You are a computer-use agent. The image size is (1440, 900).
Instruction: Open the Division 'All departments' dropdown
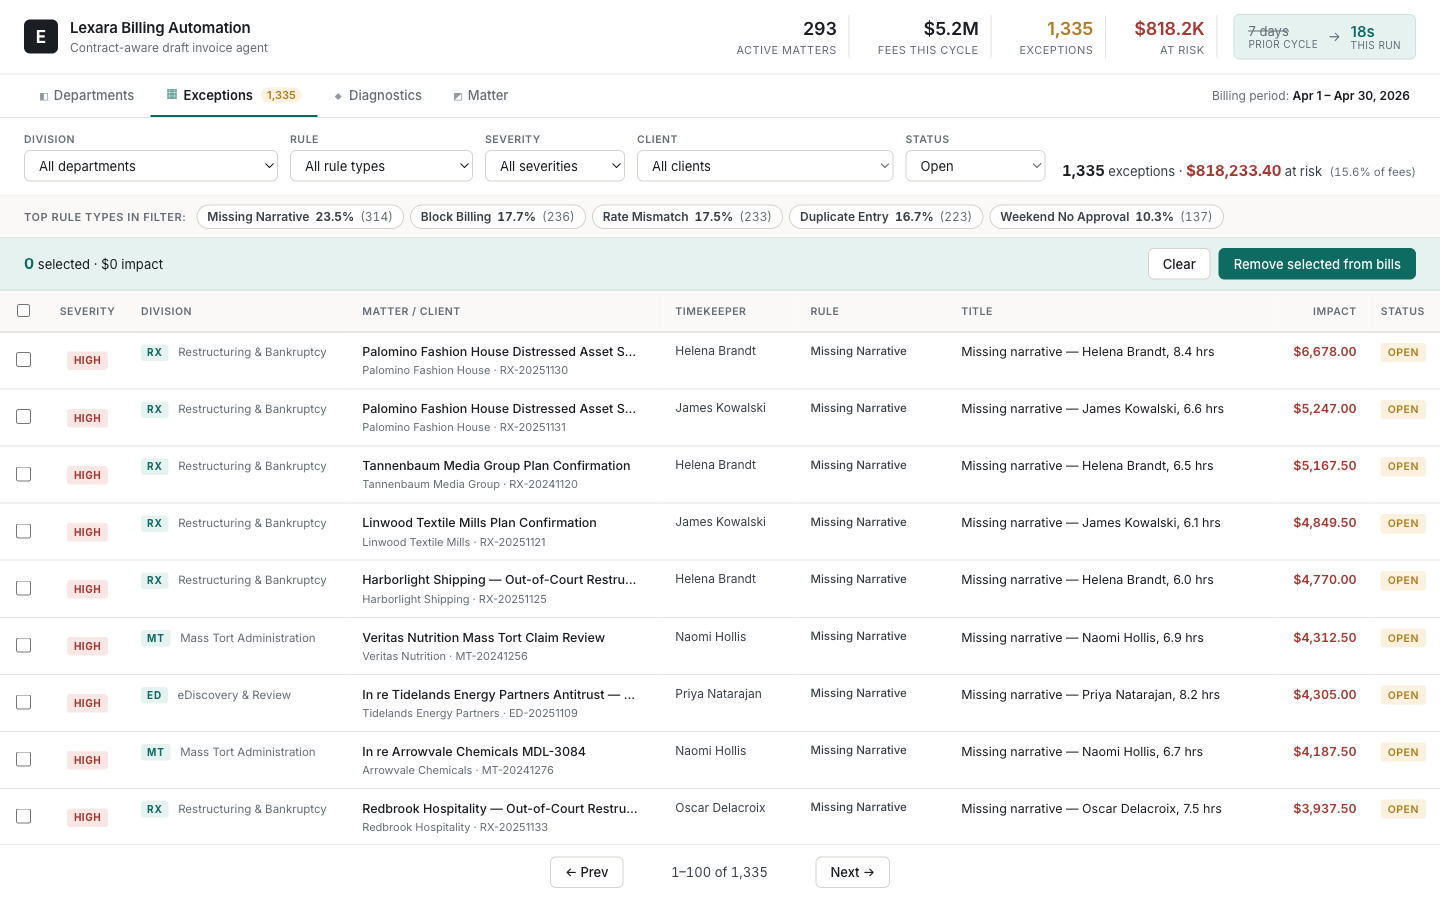point(151,166)
